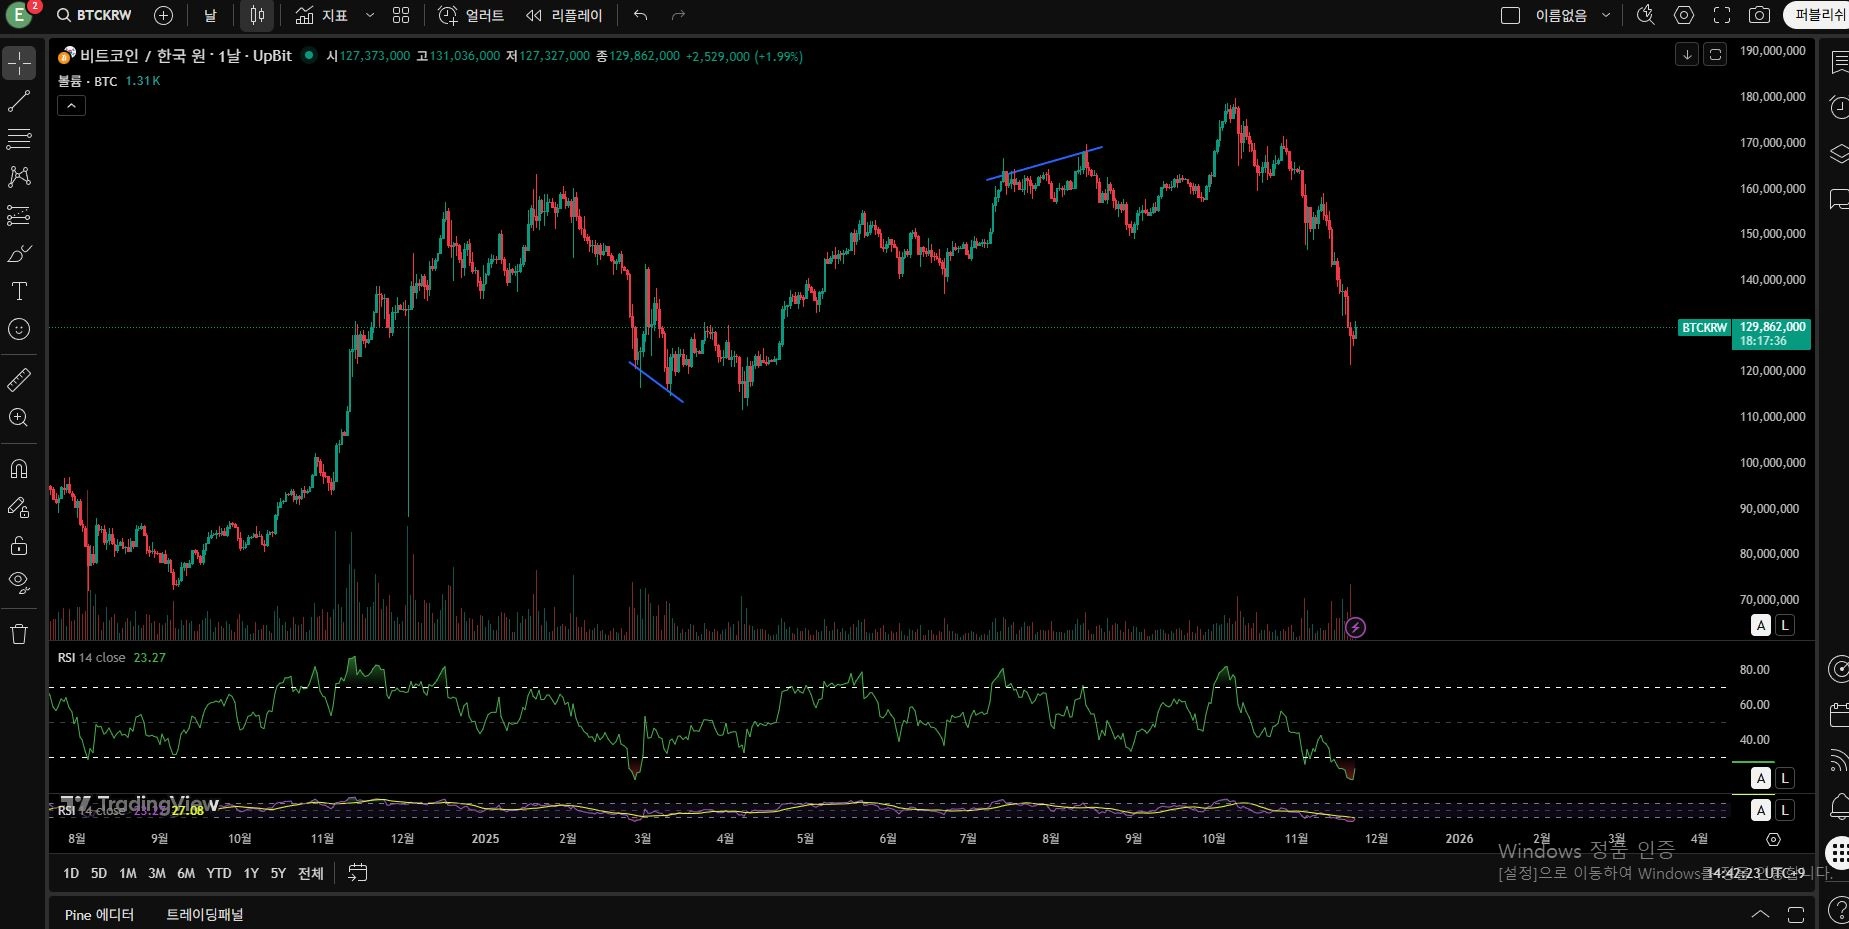Pick the ruler measure tool

pos(19,380)
